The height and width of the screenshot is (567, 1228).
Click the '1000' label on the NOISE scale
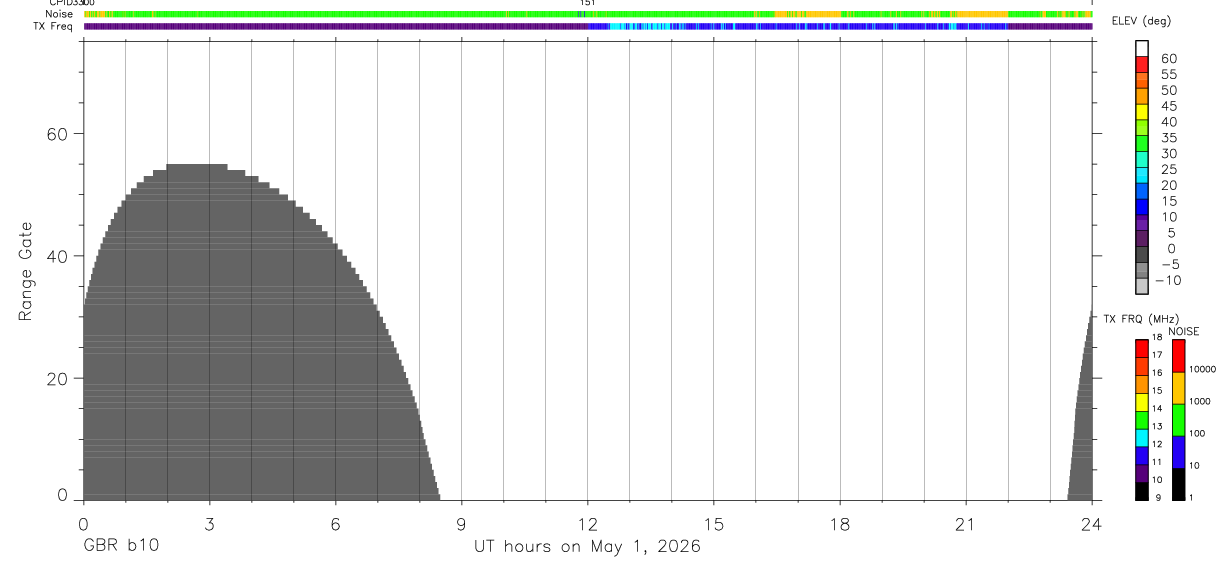[x=1199, y=402]
